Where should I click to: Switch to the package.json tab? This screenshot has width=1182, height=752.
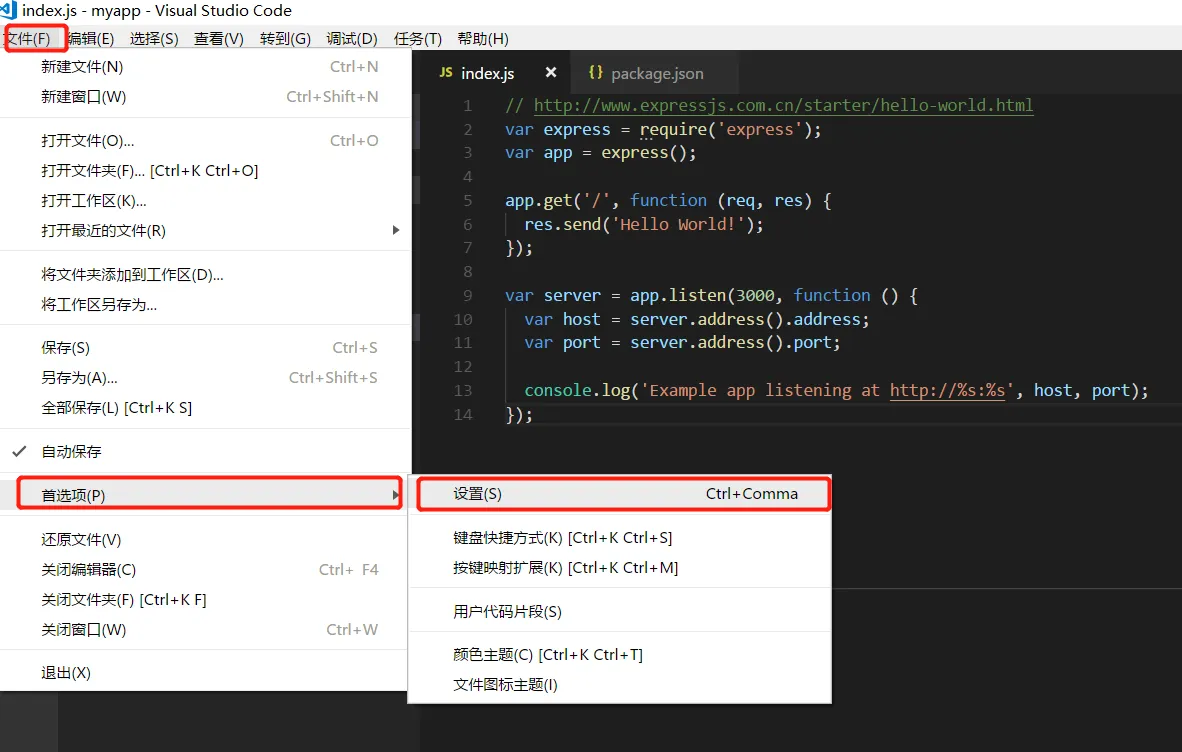point(654,73)
